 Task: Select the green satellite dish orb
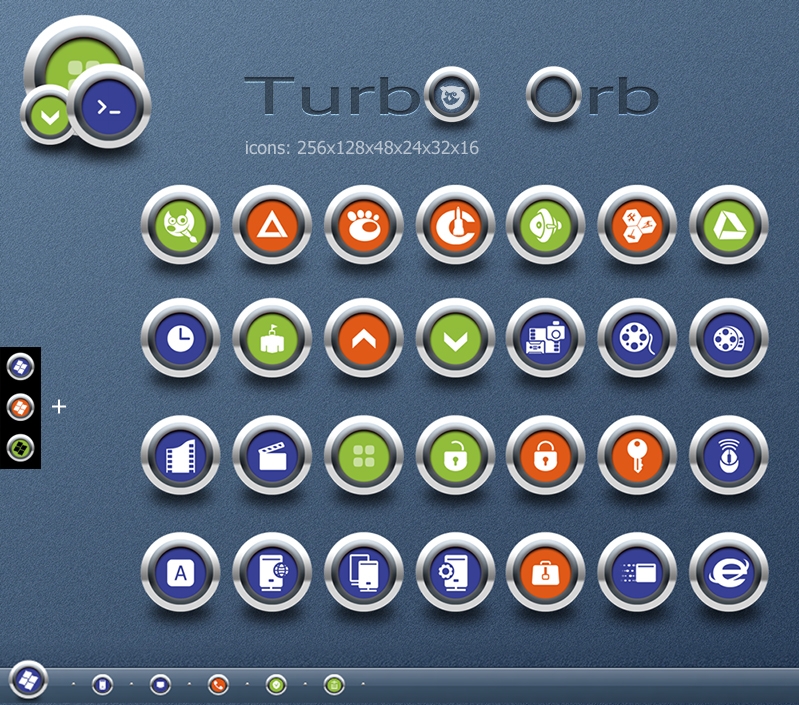point(545,225)
